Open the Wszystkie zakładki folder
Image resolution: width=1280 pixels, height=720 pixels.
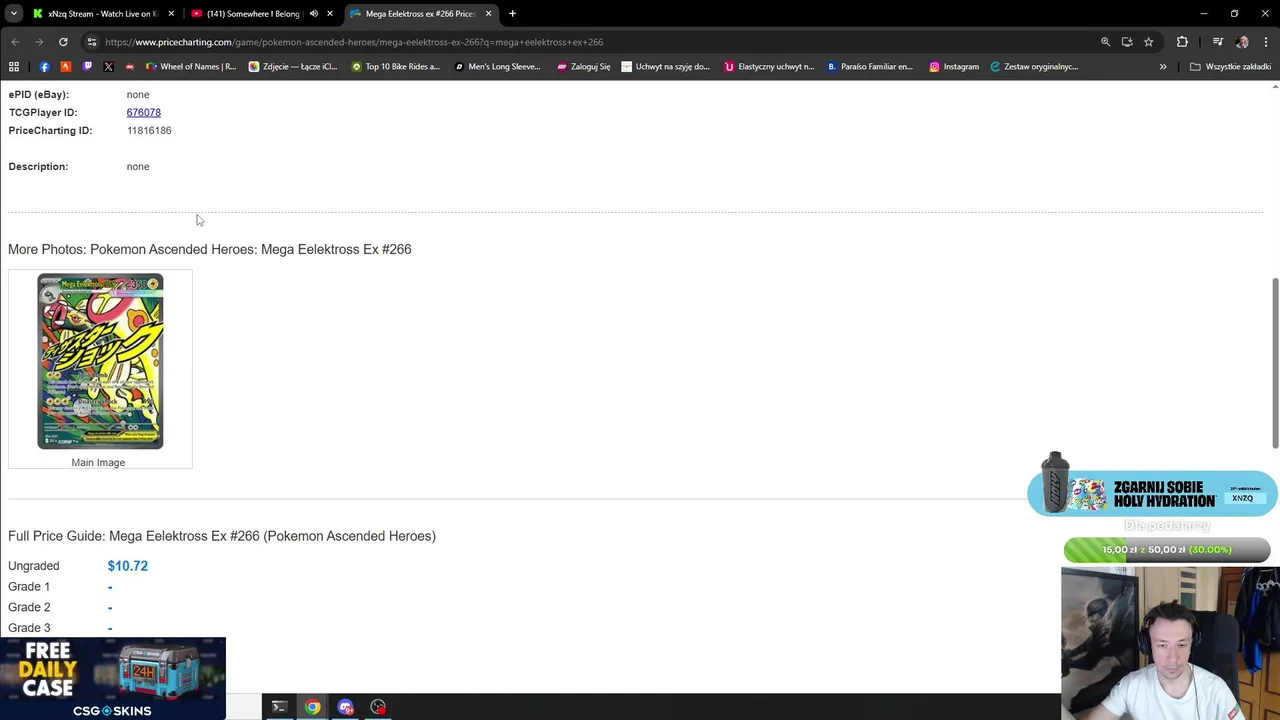pos(1230,67)
